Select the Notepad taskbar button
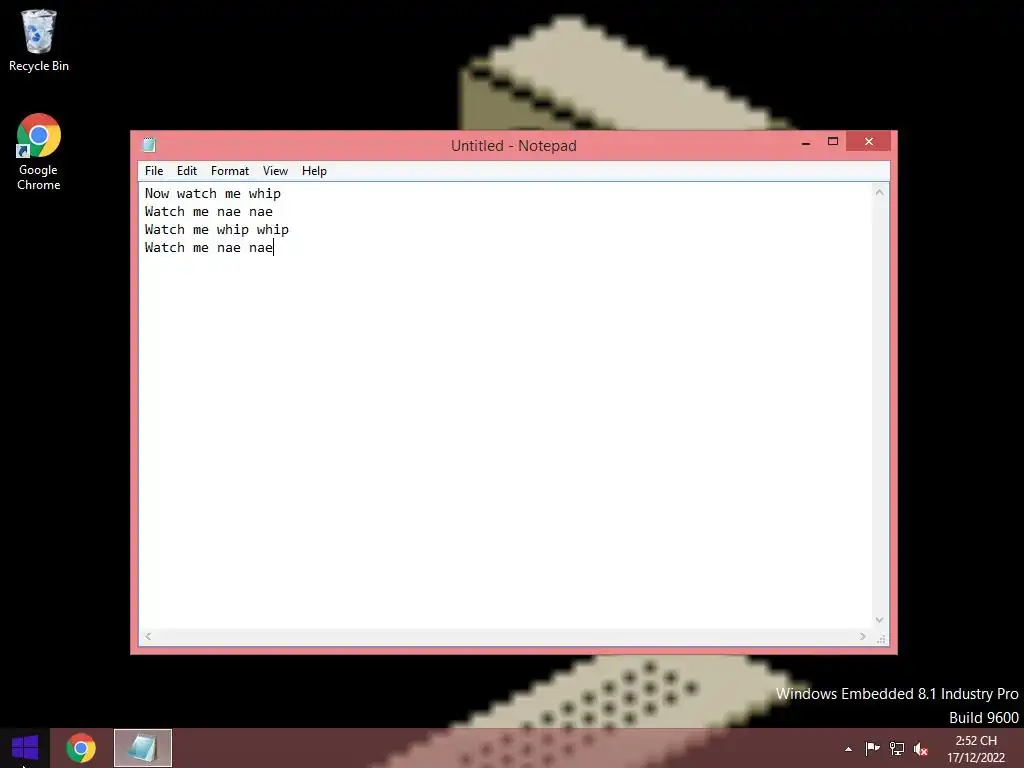1024x768 pixels. [x=143, y=748]
